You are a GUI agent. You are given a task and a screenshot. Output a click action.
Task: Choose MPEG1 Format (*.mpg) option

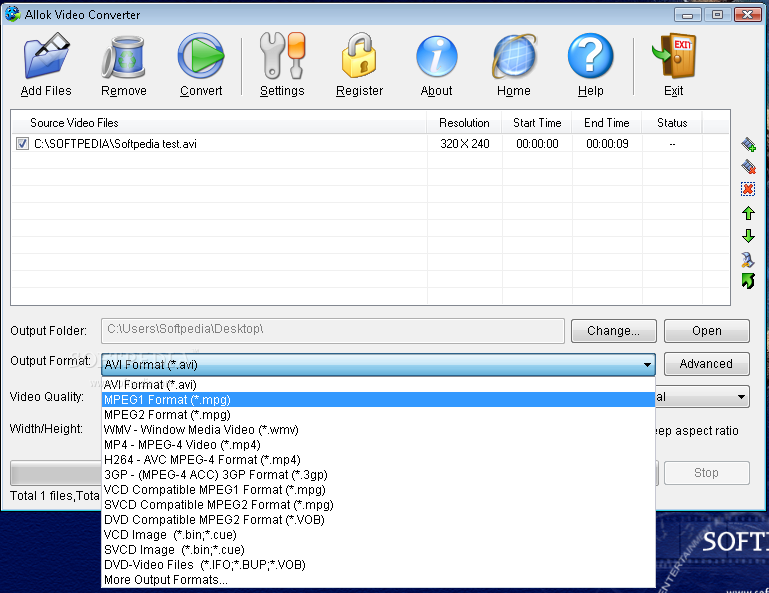(x=378, y=400)
